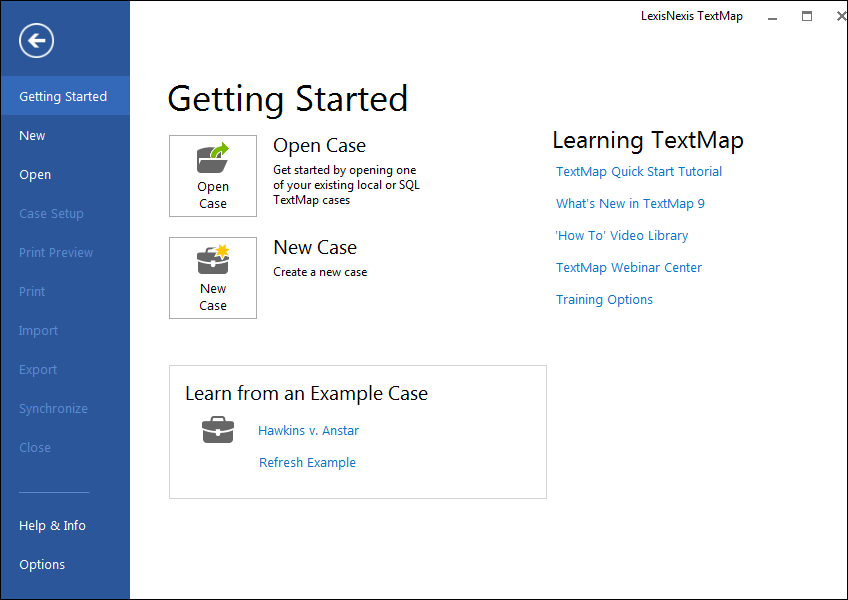This screenshot has height=600, width=848.
Task: Click the New Case briefcase icon button
Action: point(213,278)
